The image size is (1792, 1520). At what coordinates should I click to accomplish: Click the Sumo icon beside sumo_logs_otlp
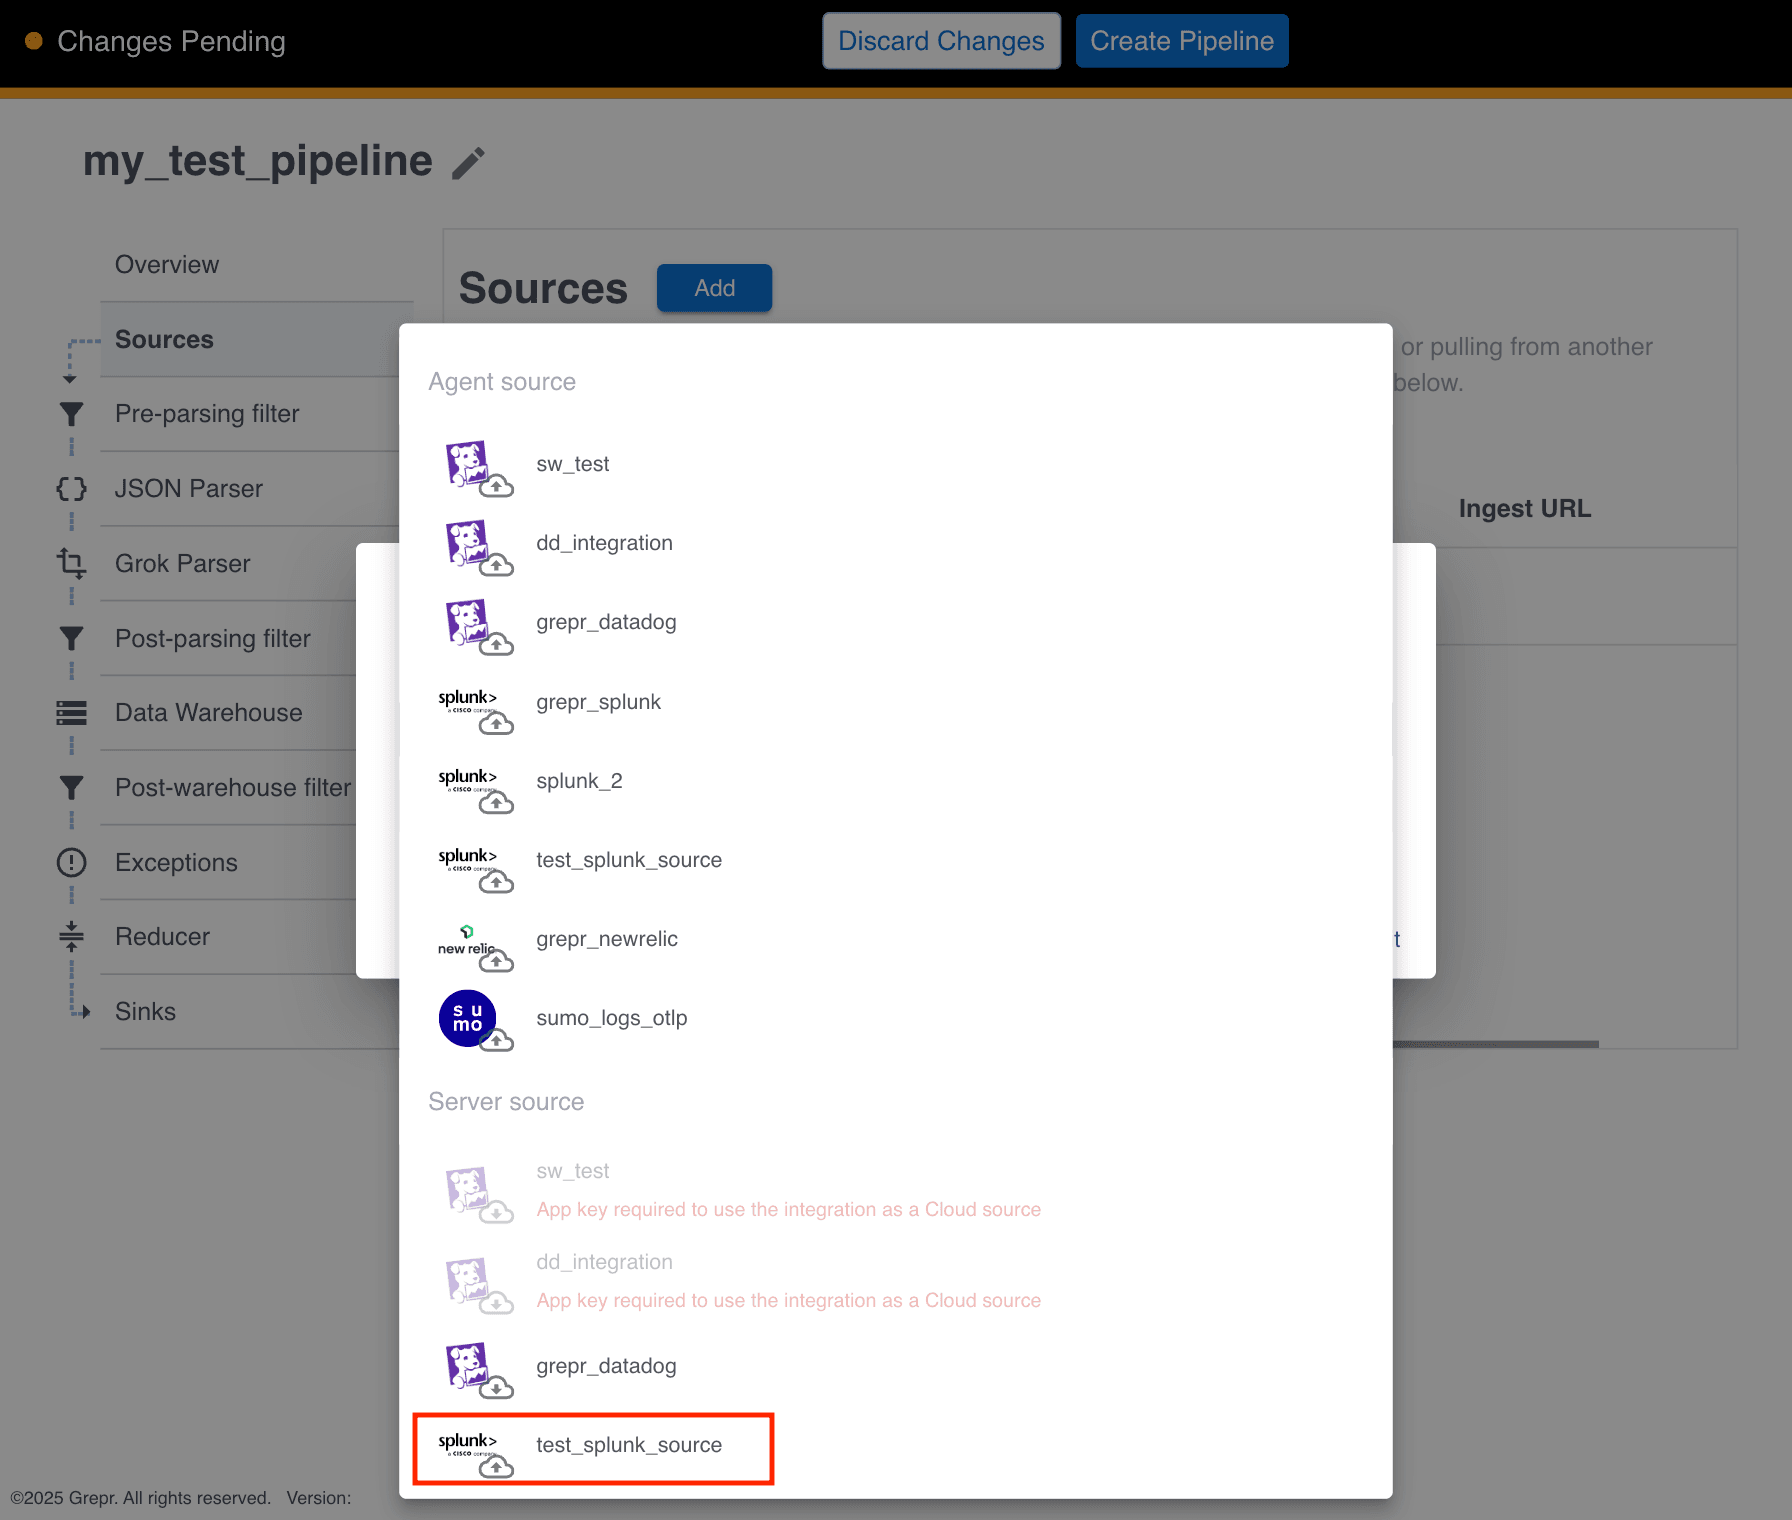point(475,1020)
